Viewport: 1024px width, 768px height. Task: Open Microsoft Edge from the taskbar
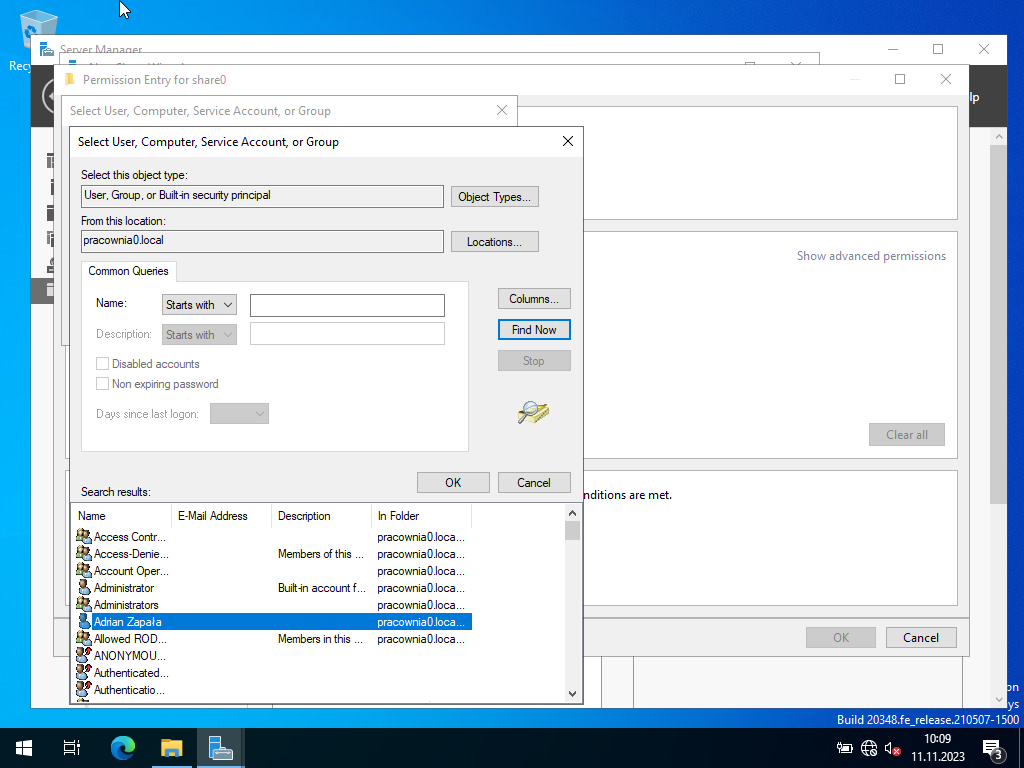(122, 748)
